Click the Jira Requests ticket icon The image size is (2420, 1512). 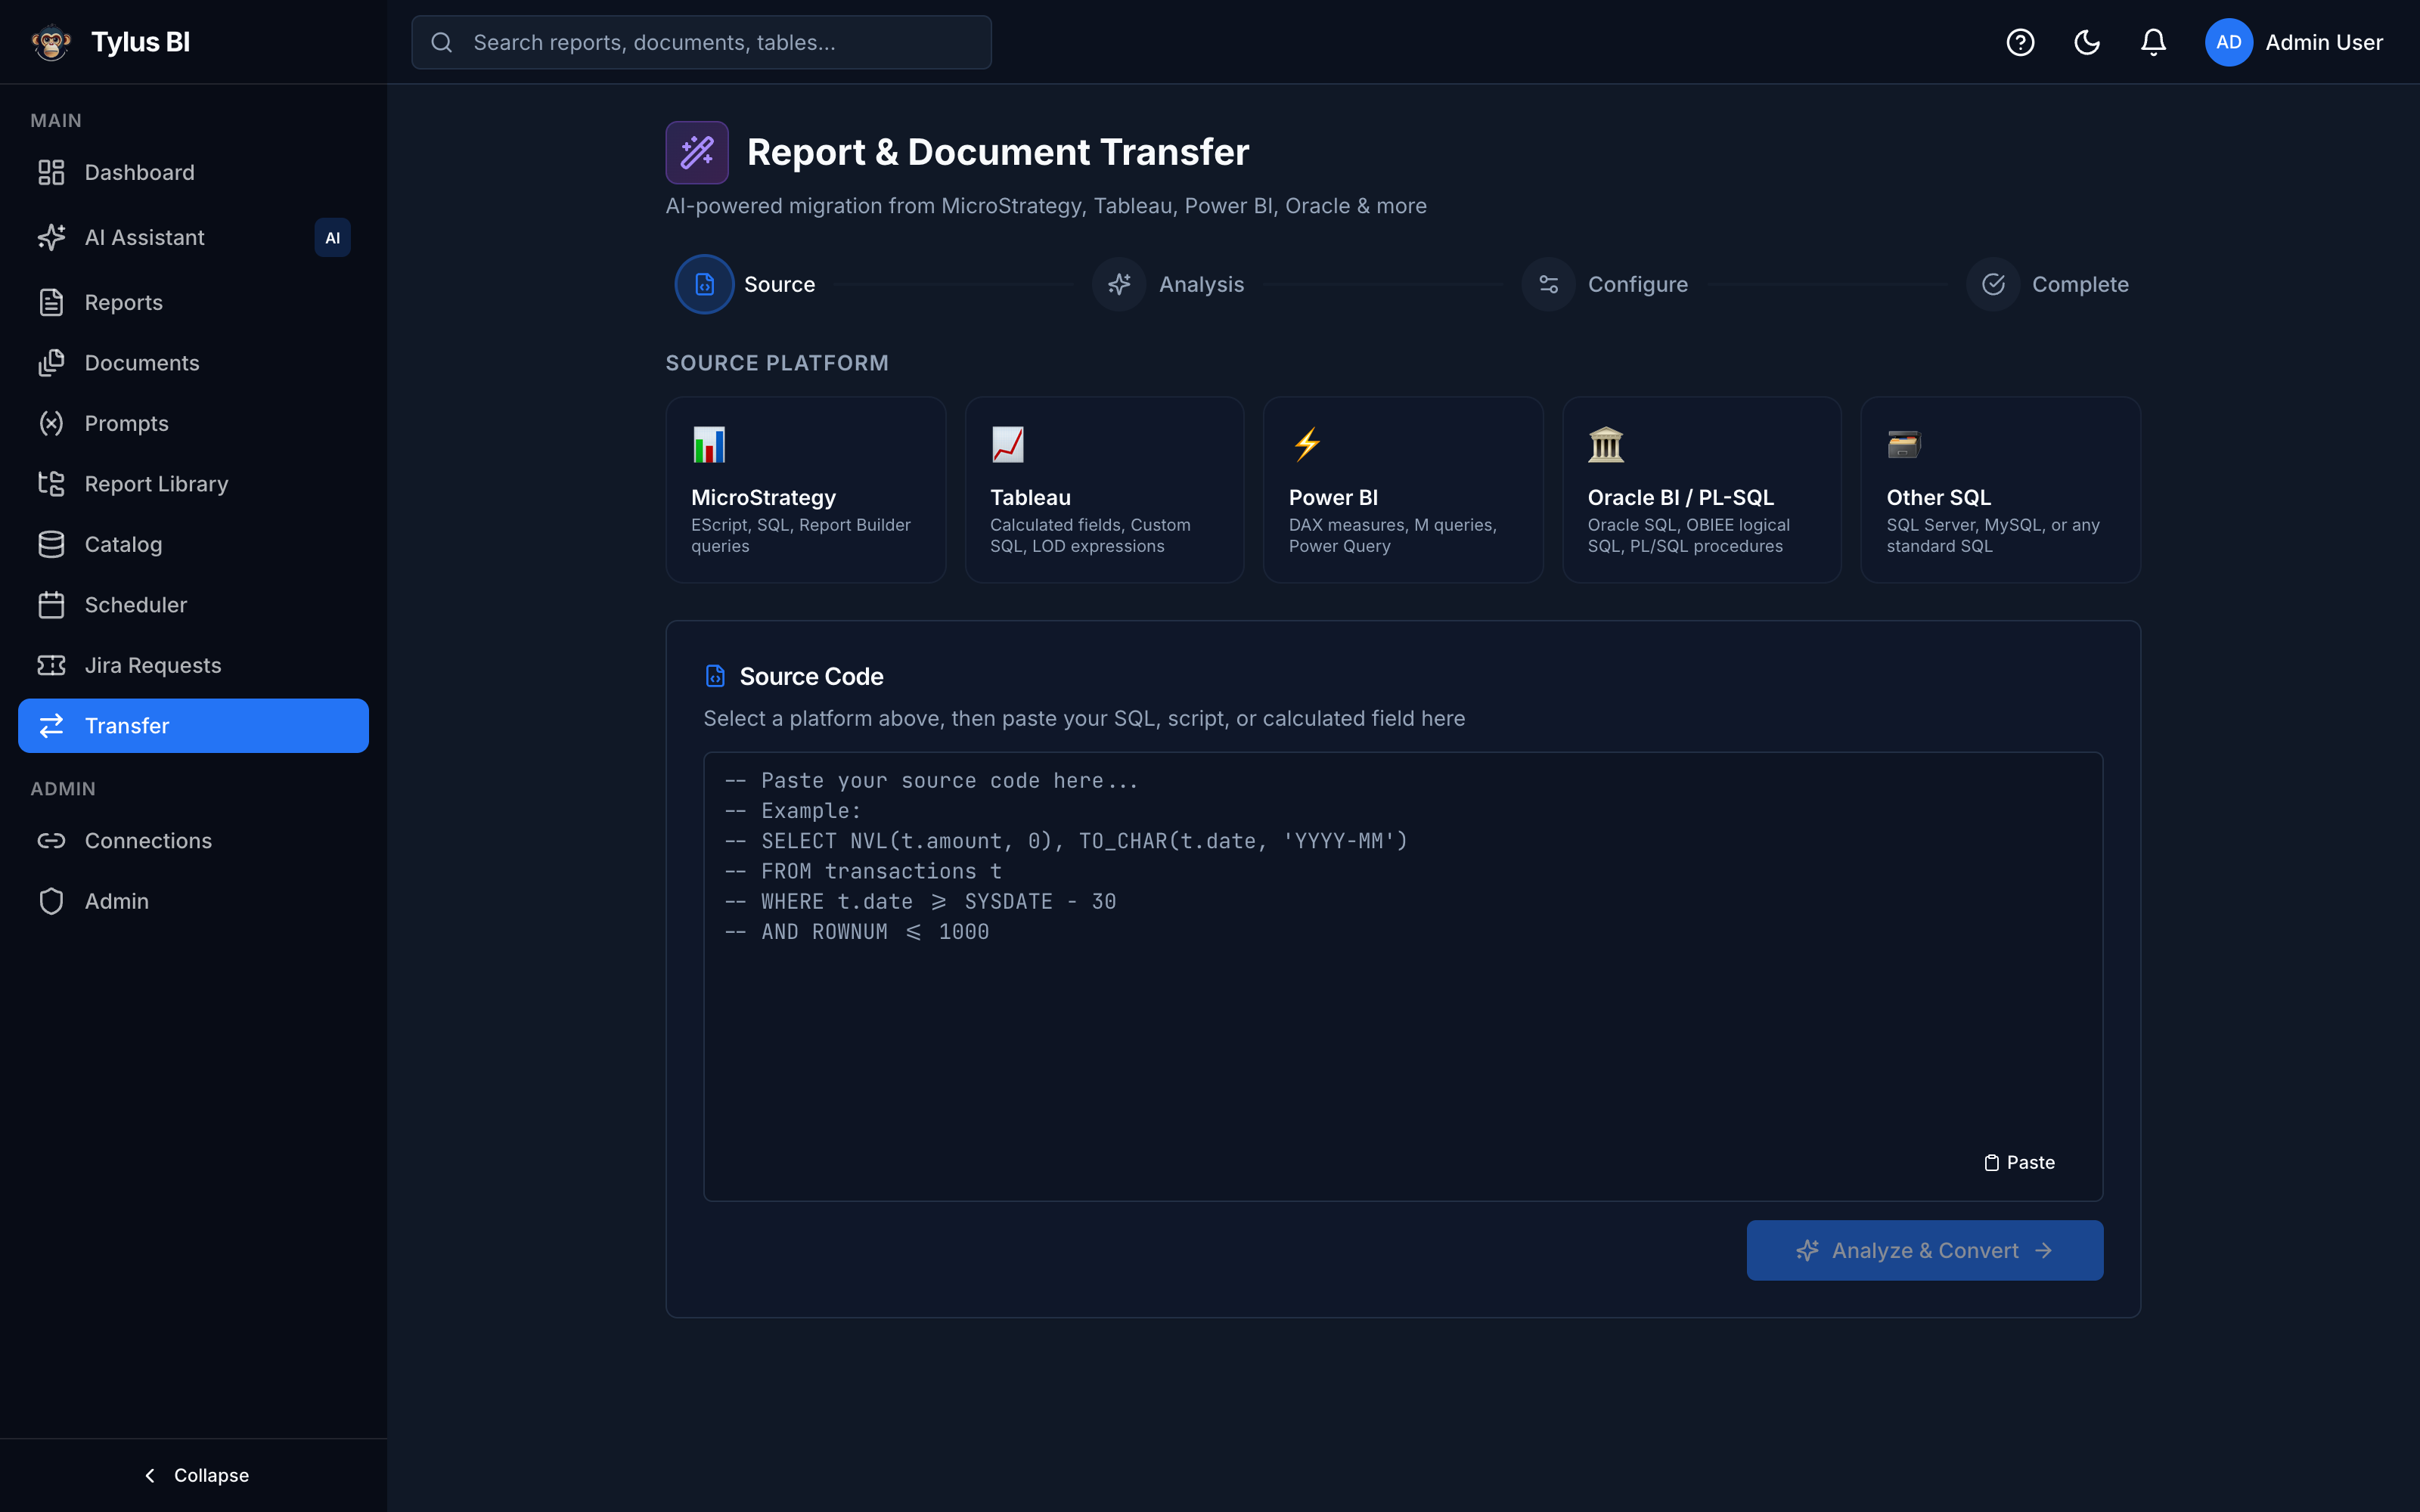[51, 665]
